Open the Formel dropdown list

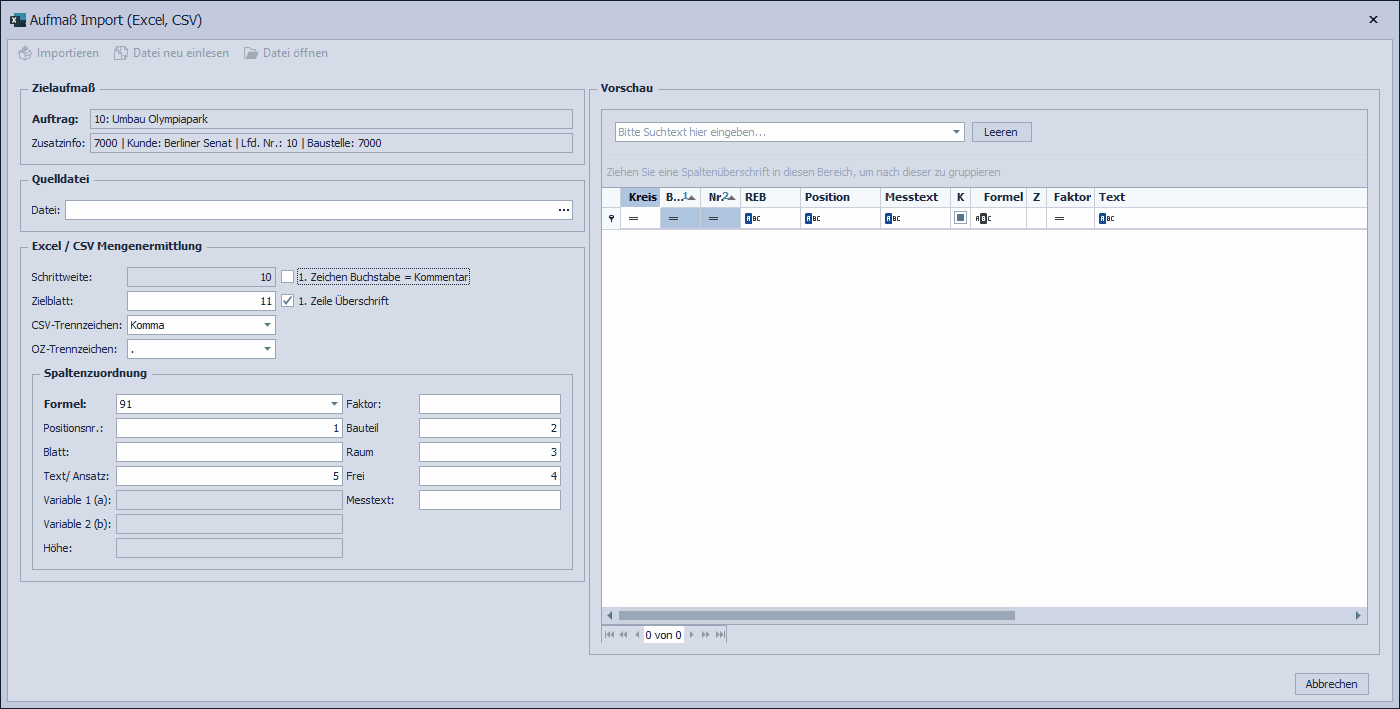click(x=334, y=404)
